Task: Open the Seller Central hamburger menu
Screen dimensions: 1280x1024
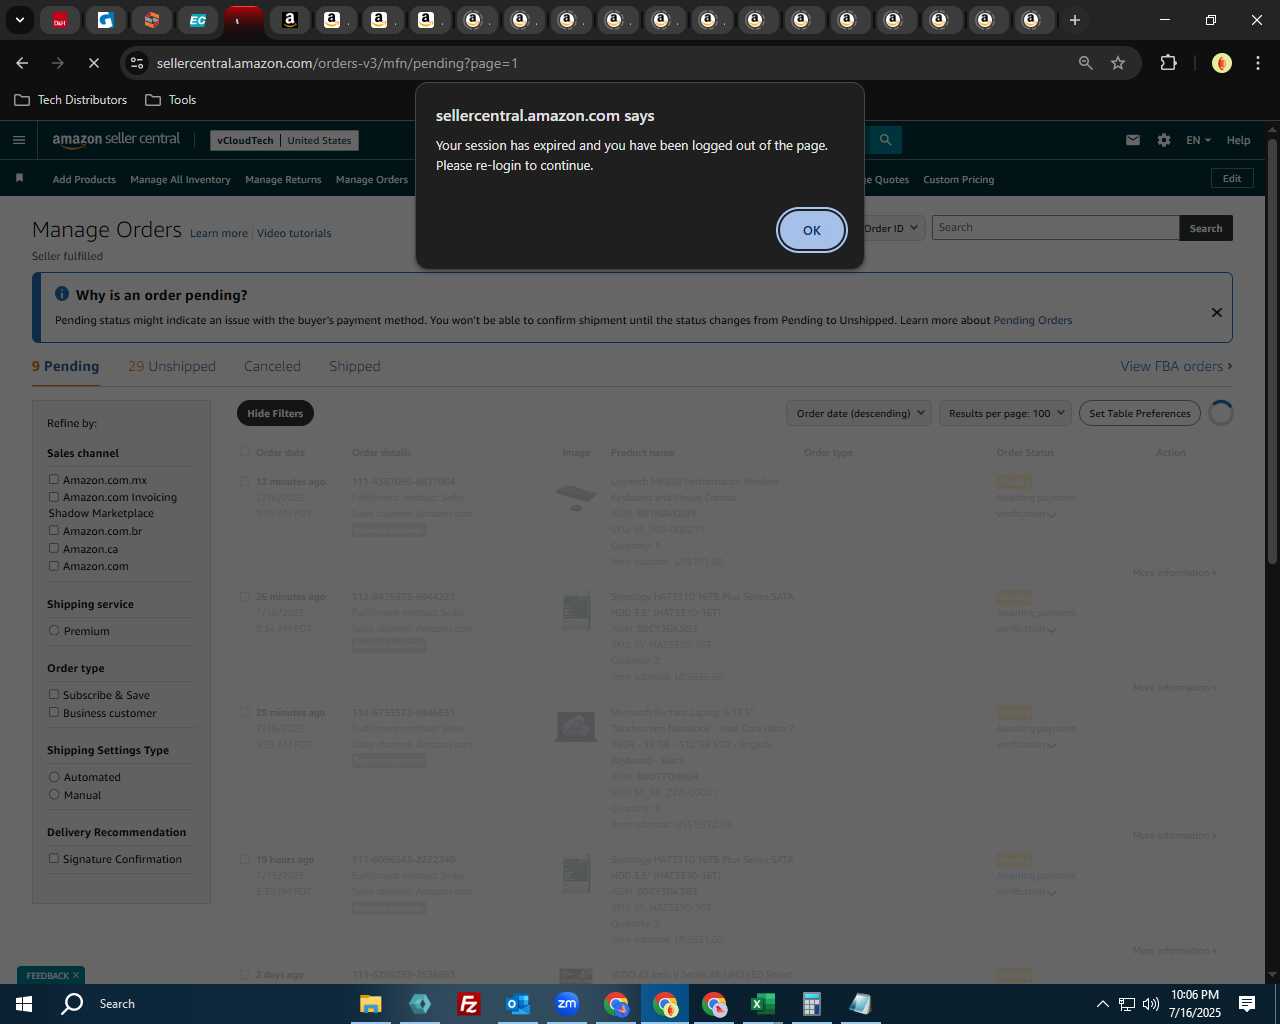Action: pos(19,140)
